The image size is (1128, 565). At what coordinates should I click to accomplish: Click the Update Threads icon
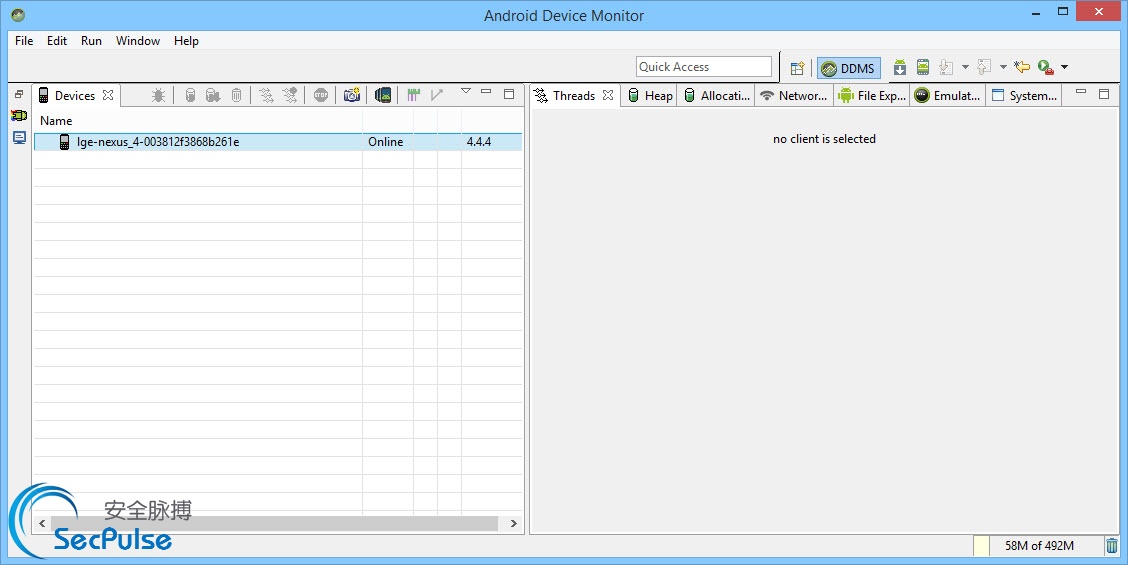click(x=266, y=95)
